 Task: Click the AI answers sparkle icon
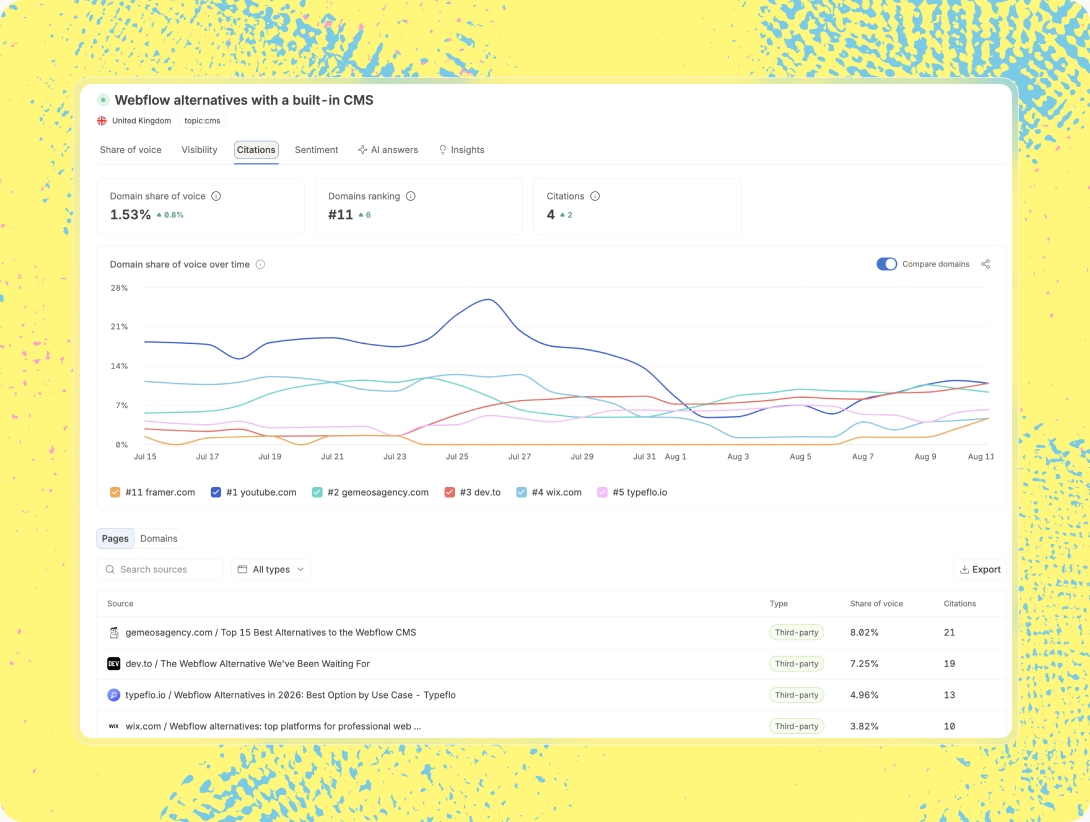(x=362, y=150)
